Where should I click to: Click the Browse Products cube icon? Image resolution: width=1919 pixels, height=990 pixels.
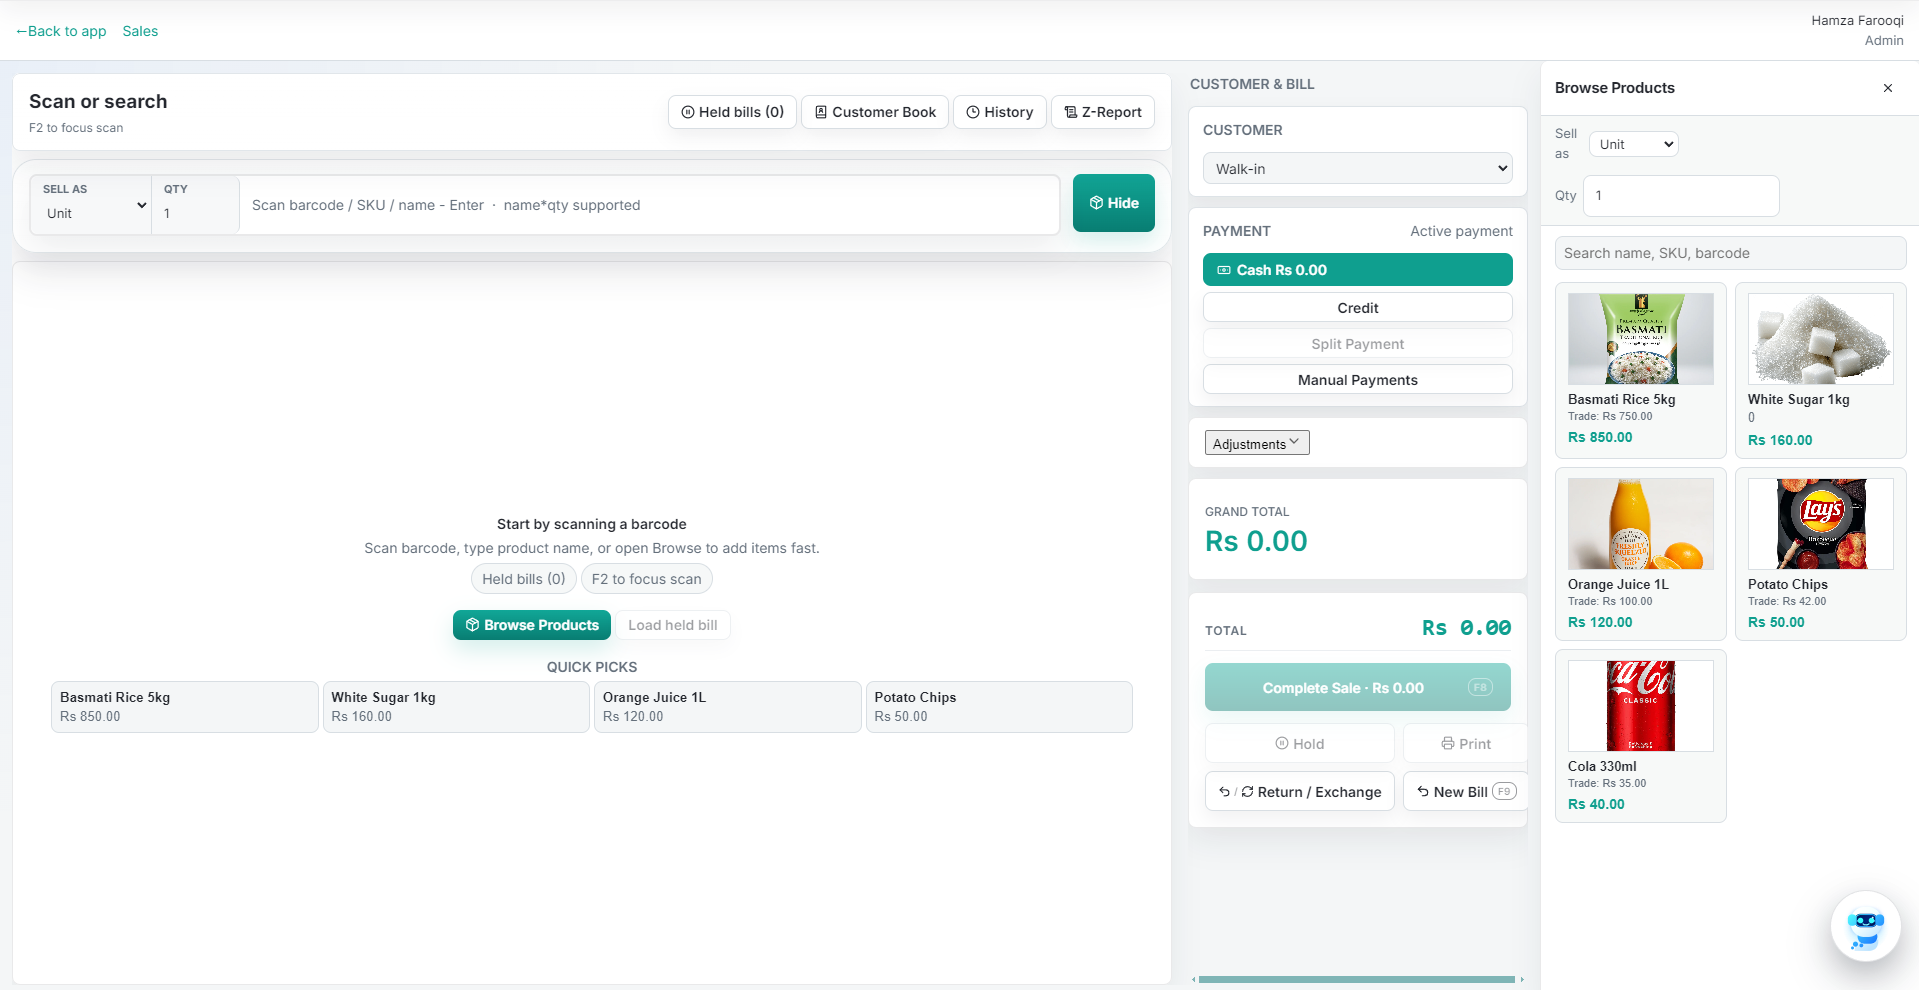click(471, 625)
